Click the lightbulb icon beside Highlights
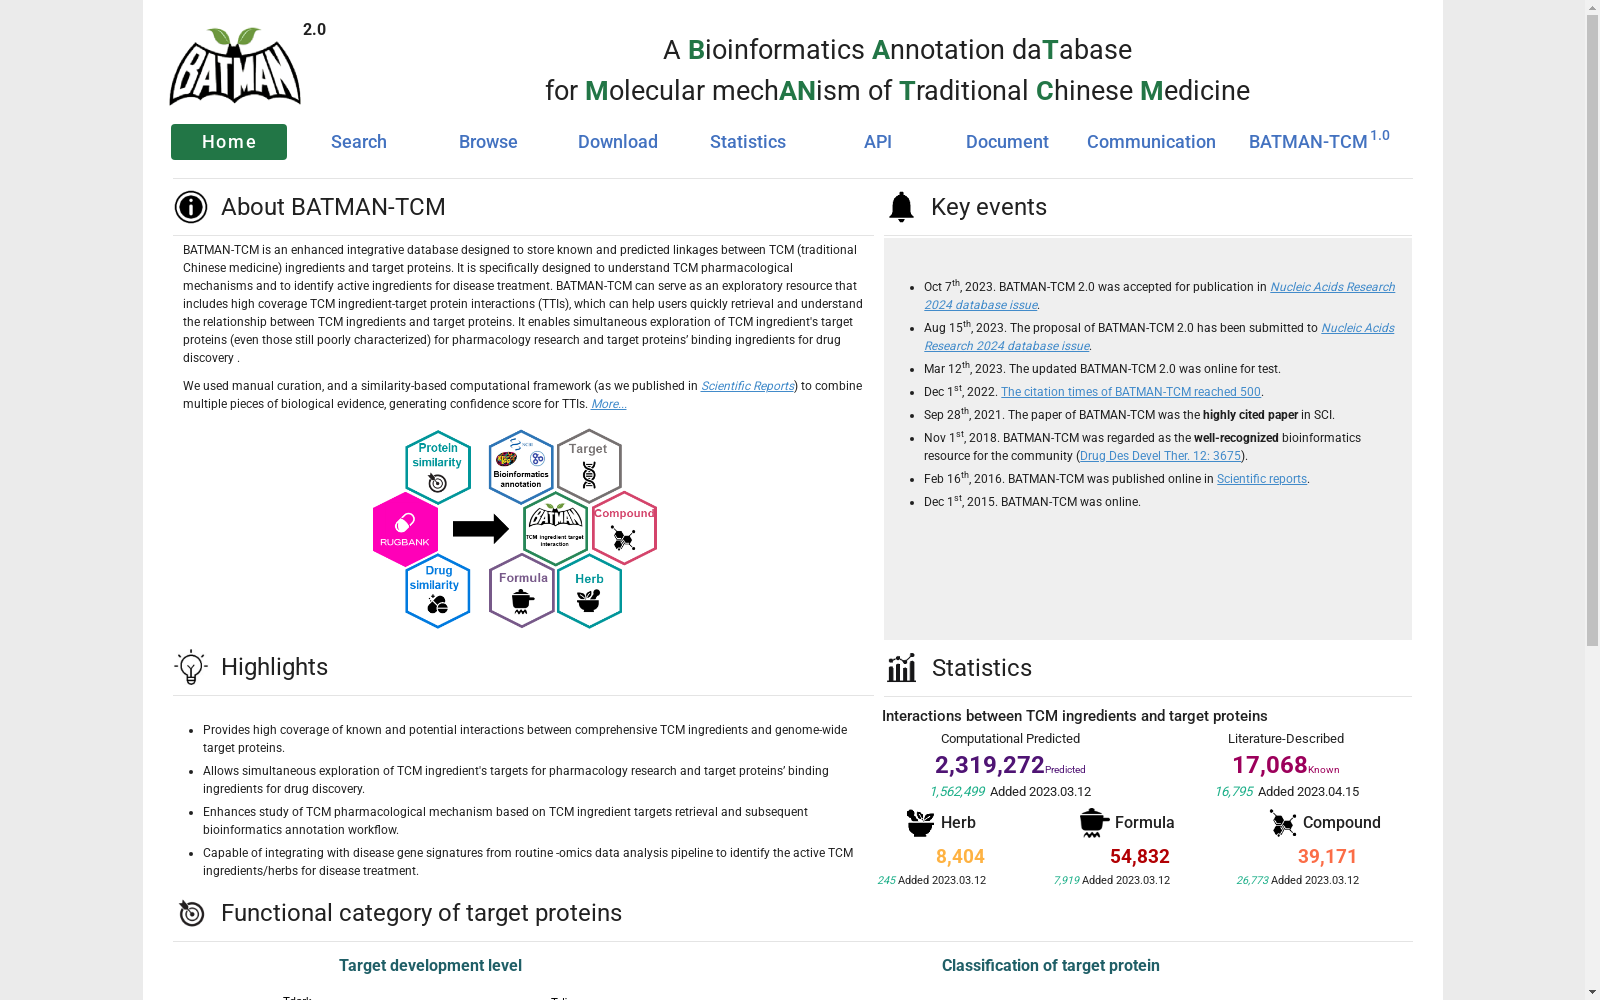This screenshot has width=1600, height=1000. (191, 667)
